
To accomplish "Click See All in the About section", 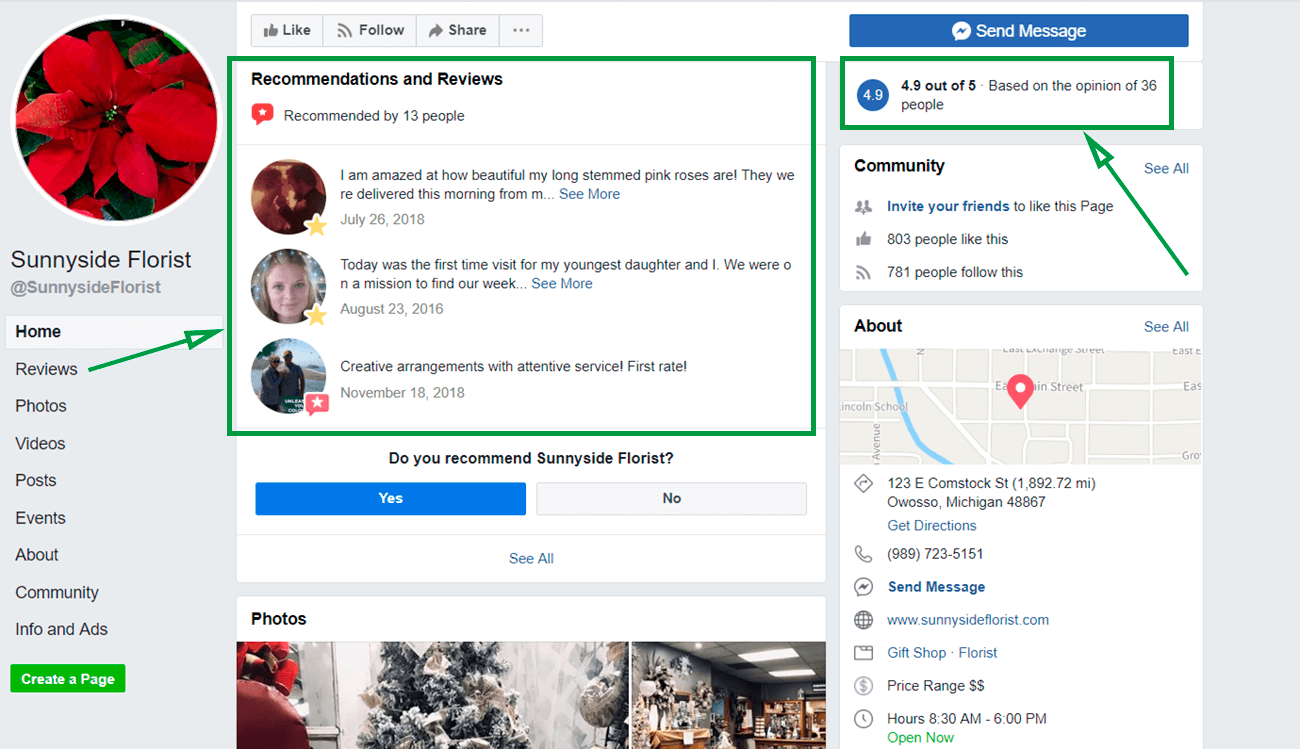I will click(x=1166, y=327).
